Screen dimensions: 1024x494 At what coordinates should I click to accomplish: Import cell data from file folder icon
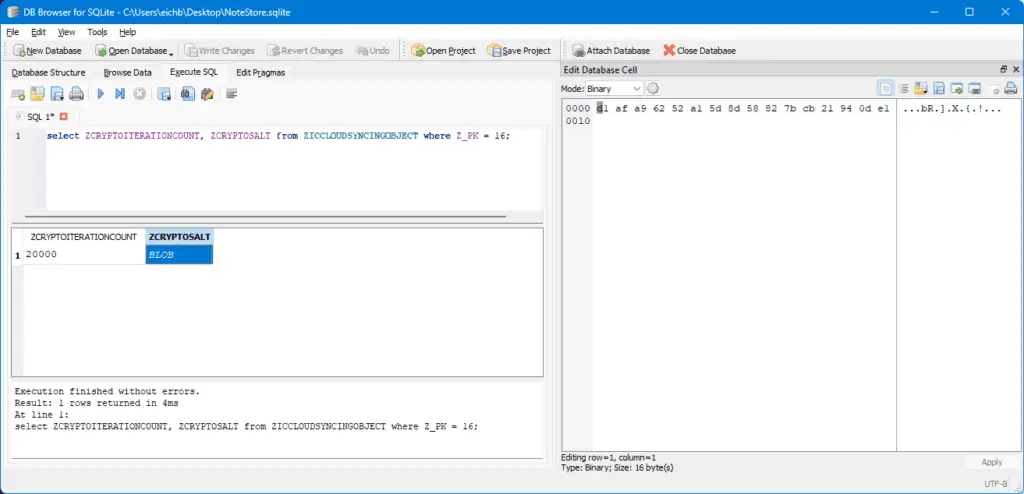(921, 88)
